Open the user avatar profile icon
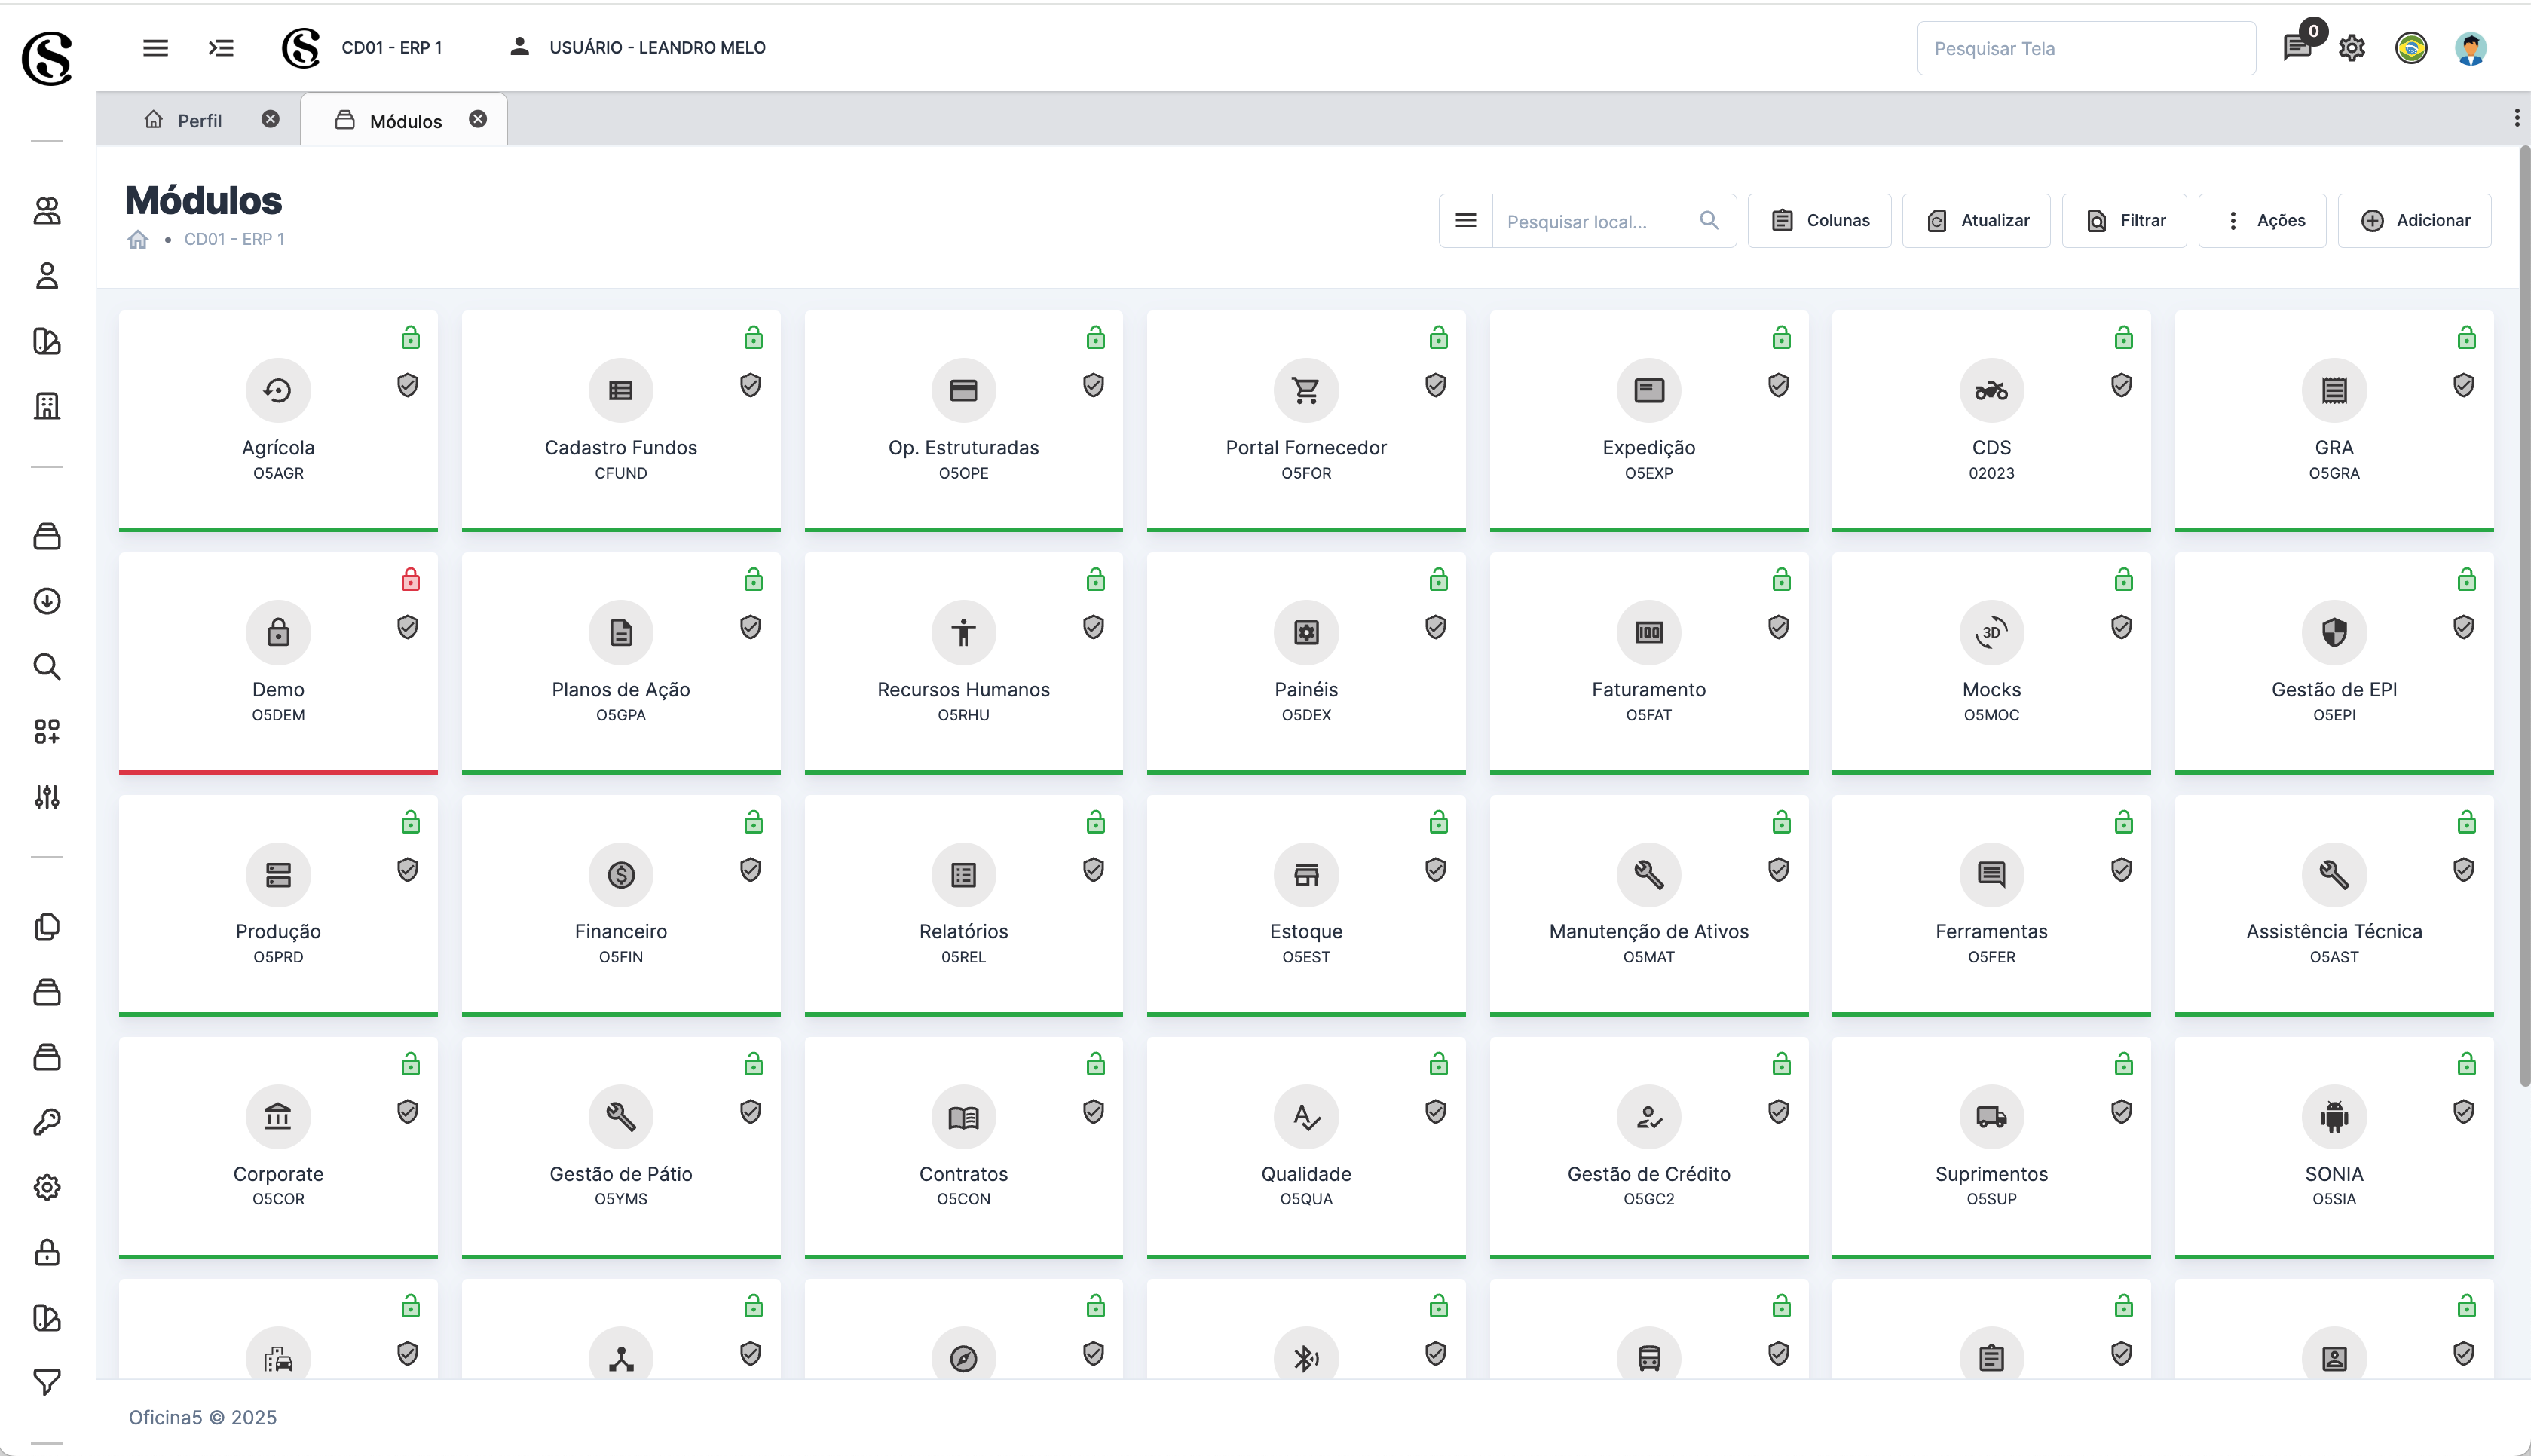Viewport: 2531px width, 1456px height. [x=2470, y=48]
